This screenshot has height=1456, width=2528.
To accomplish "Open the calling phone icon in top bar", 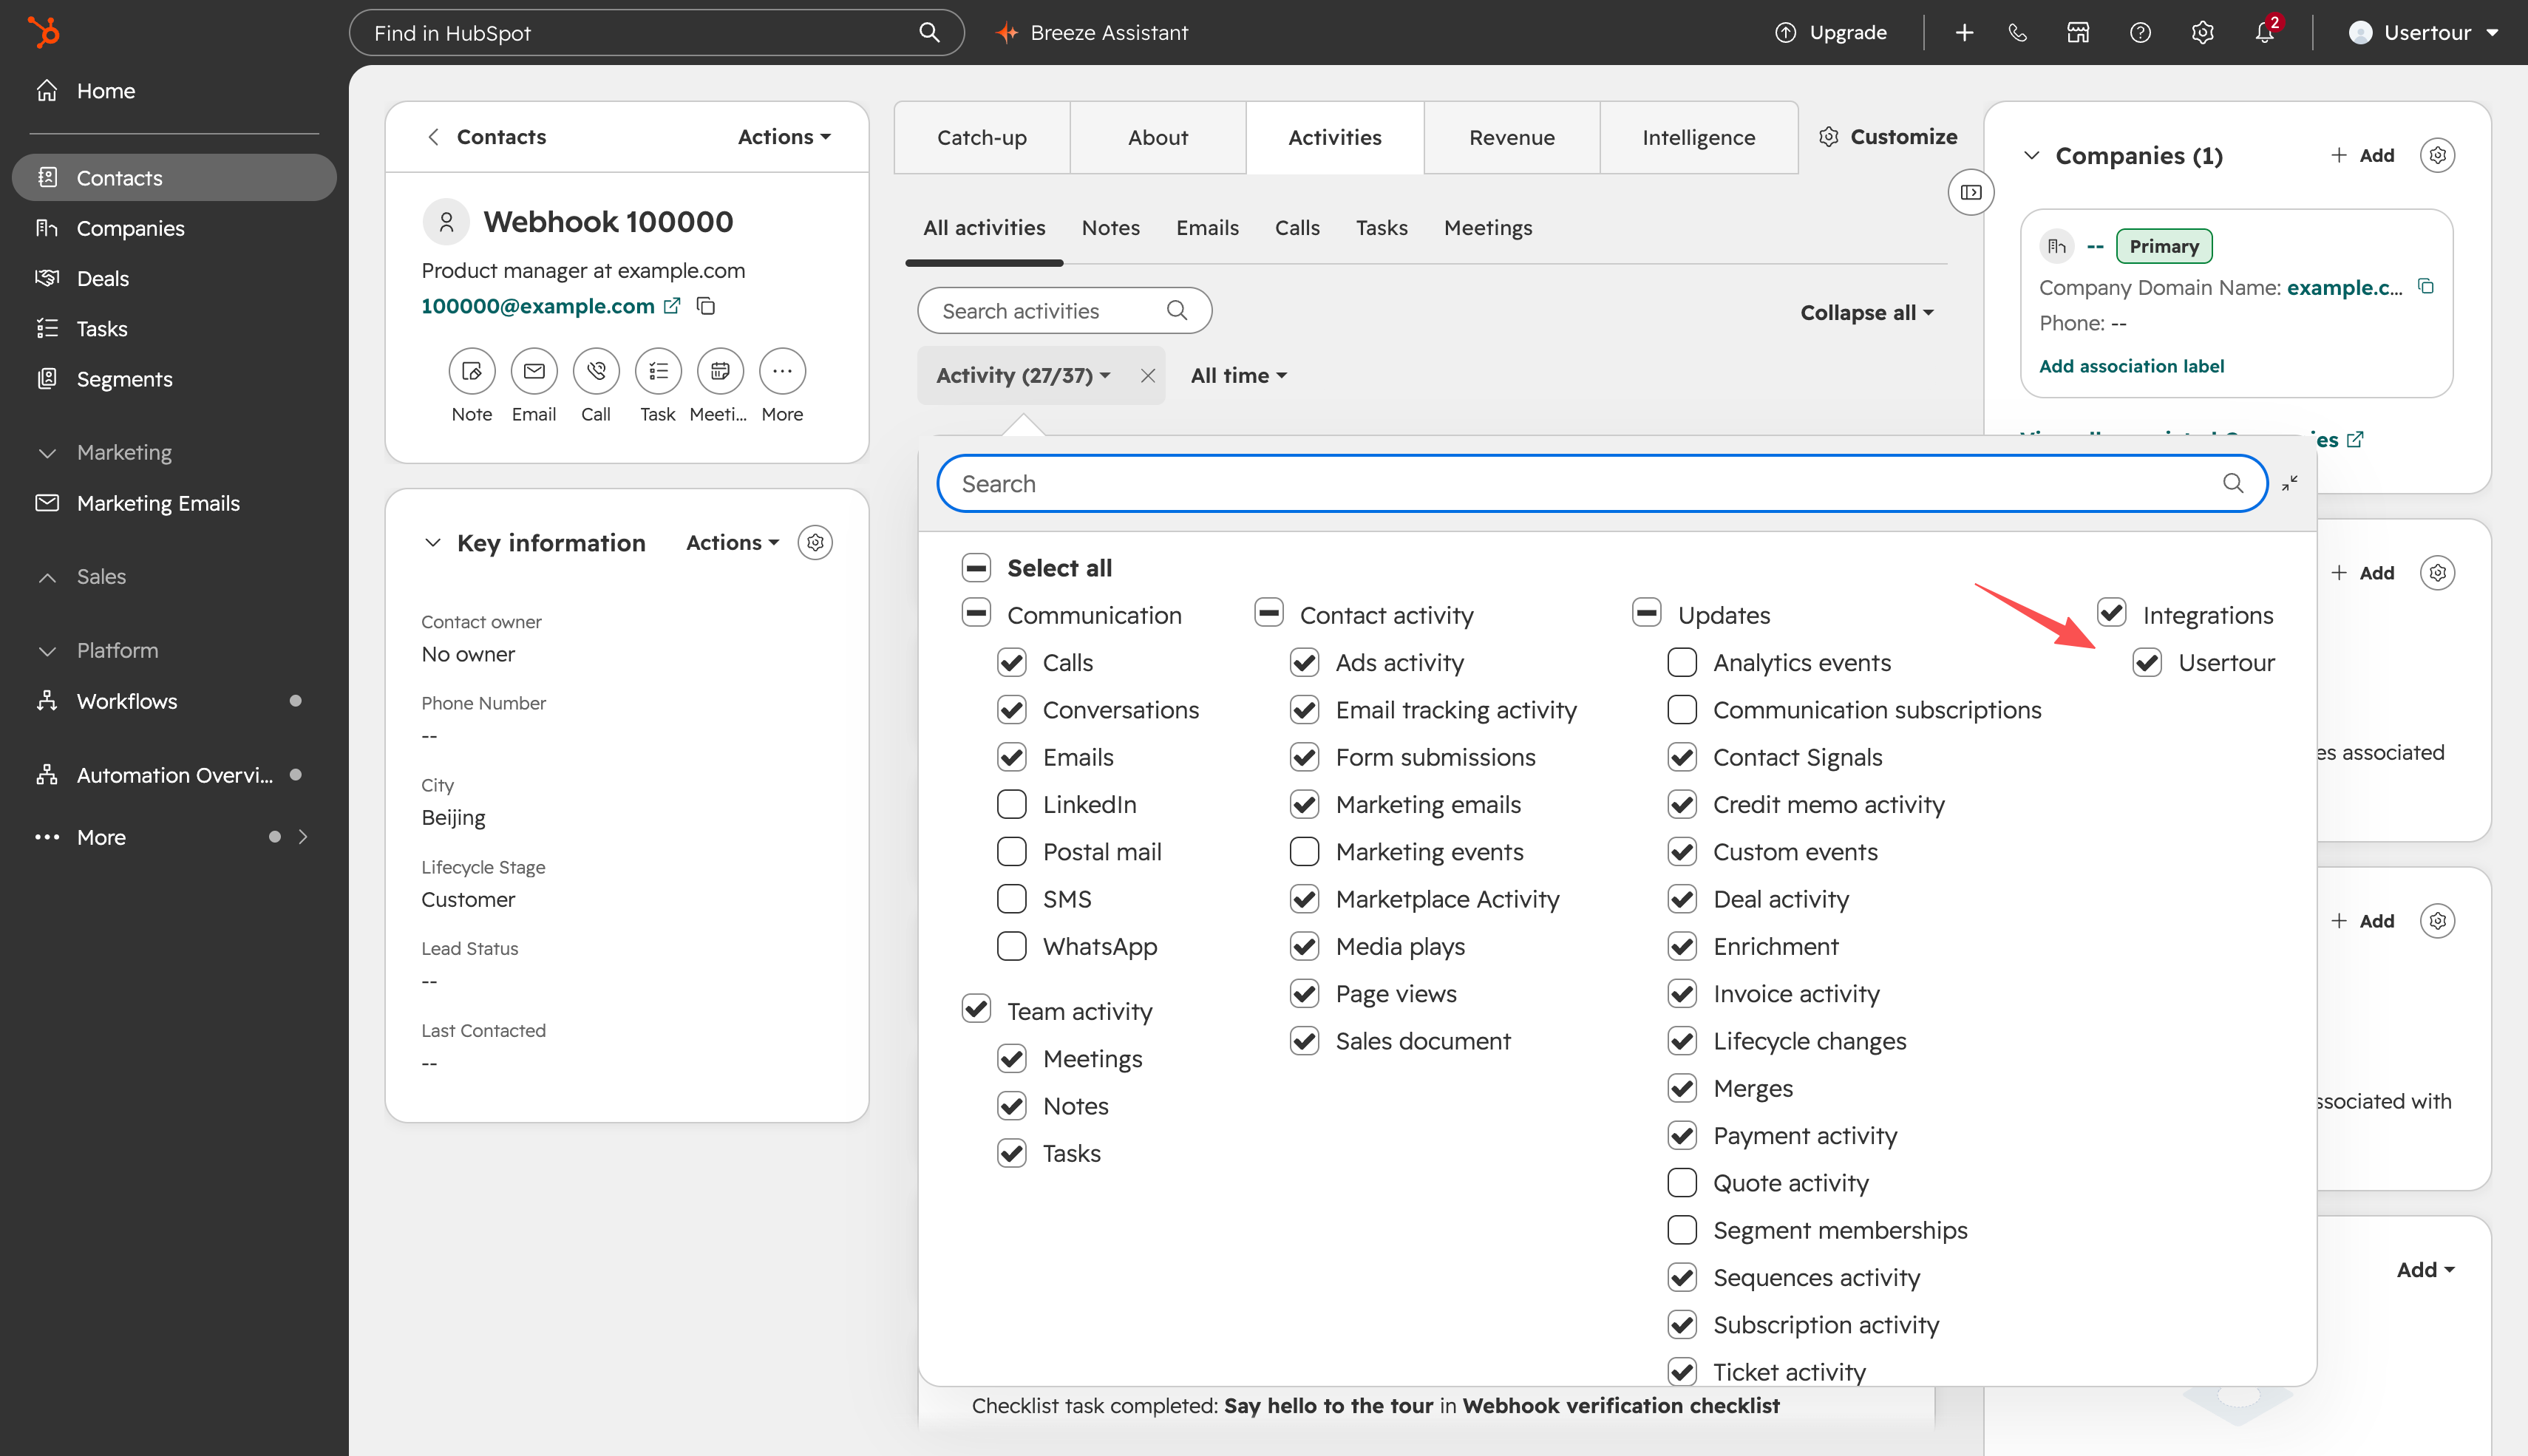I will tap(2018, 33).
